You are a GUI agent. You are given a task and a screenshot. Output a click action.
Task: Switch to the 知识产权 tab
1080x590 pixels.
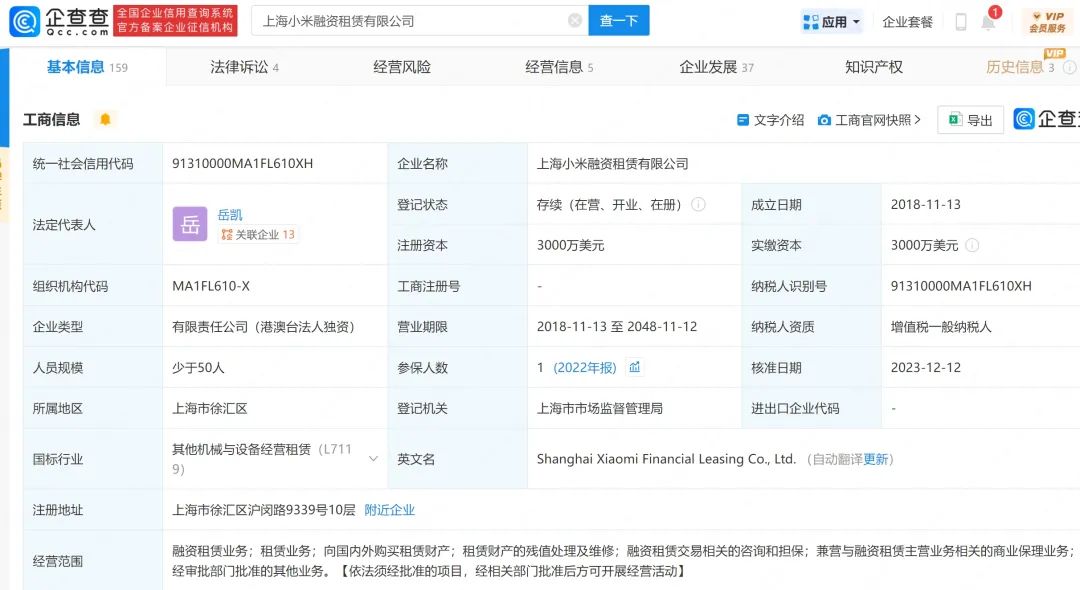[x=873, y=67]
